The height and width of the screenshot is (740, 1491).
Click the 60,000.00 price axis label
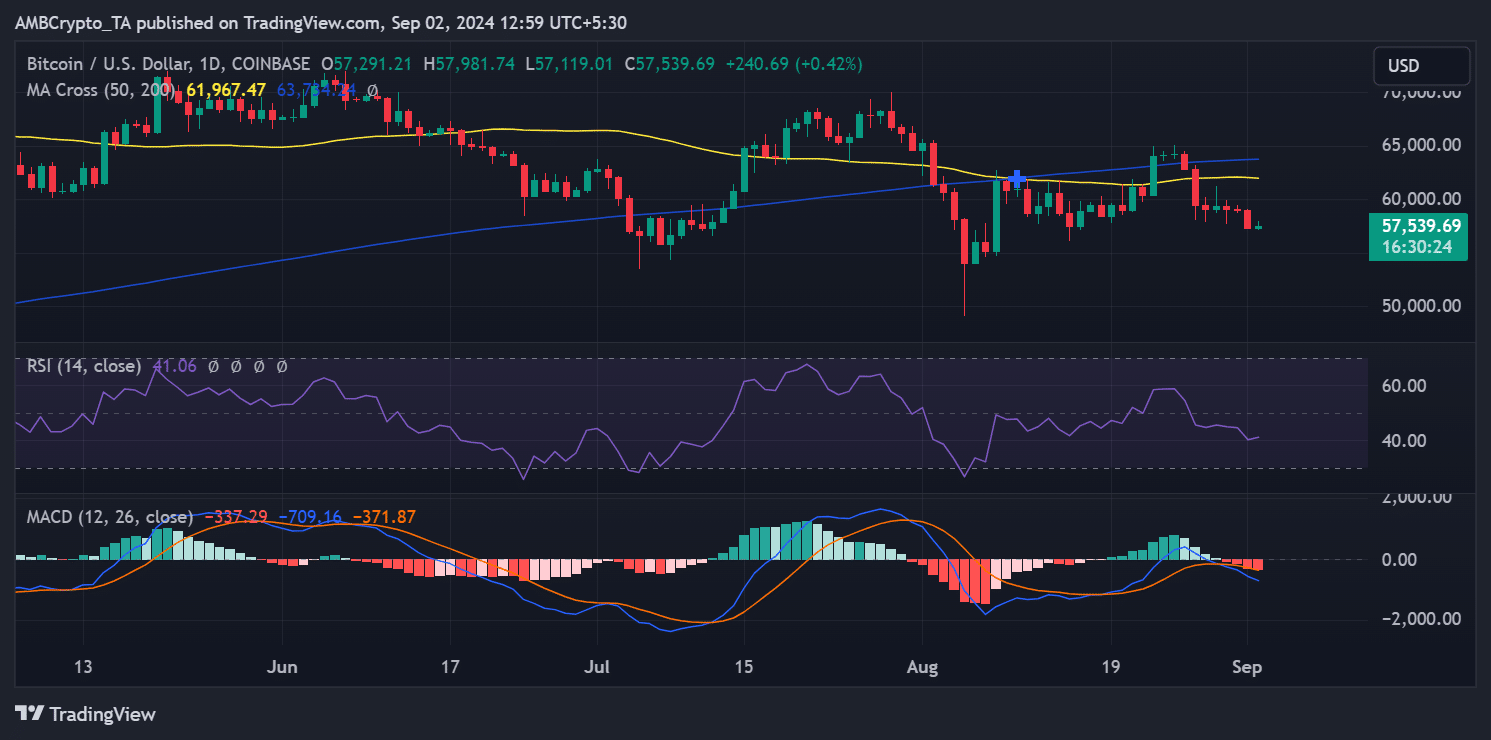click(x=1421, y=198)
